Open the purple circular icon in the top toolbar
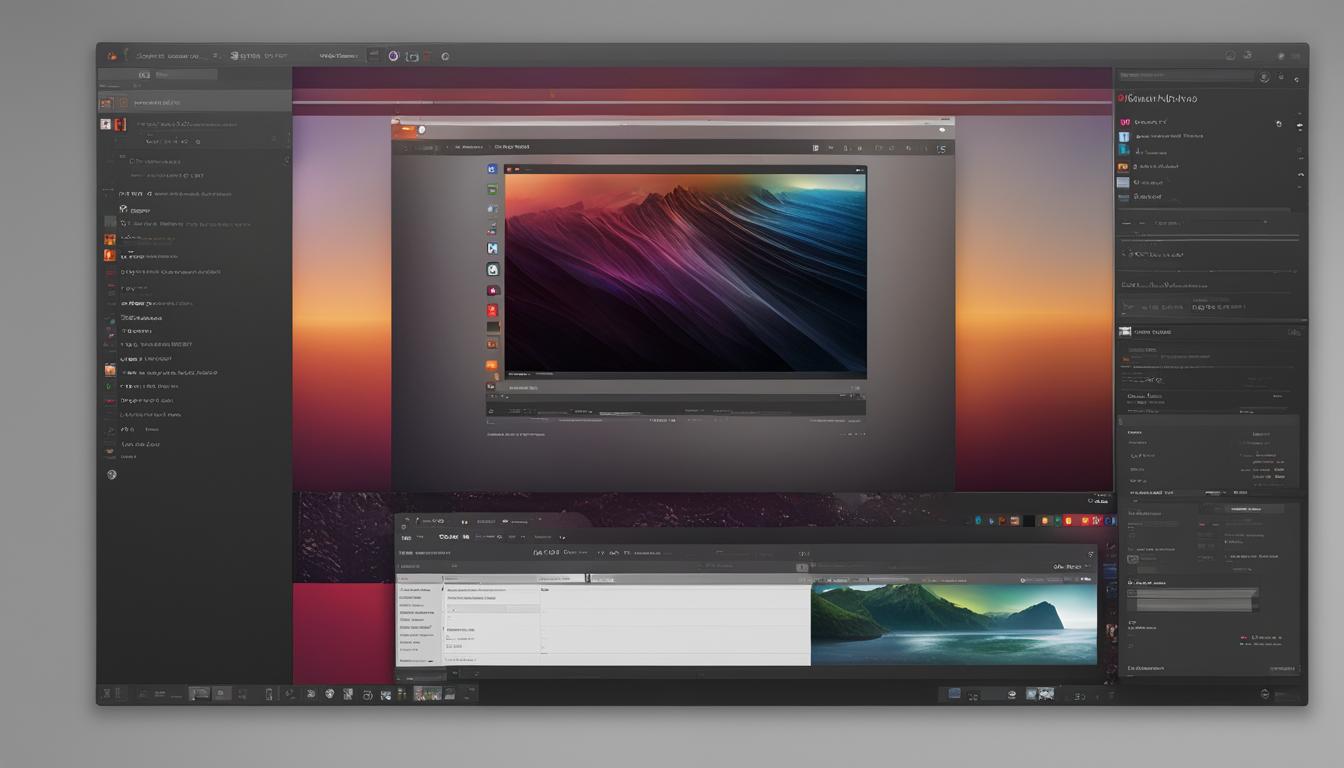This screenshot has width=1344, height=768. 394,56
